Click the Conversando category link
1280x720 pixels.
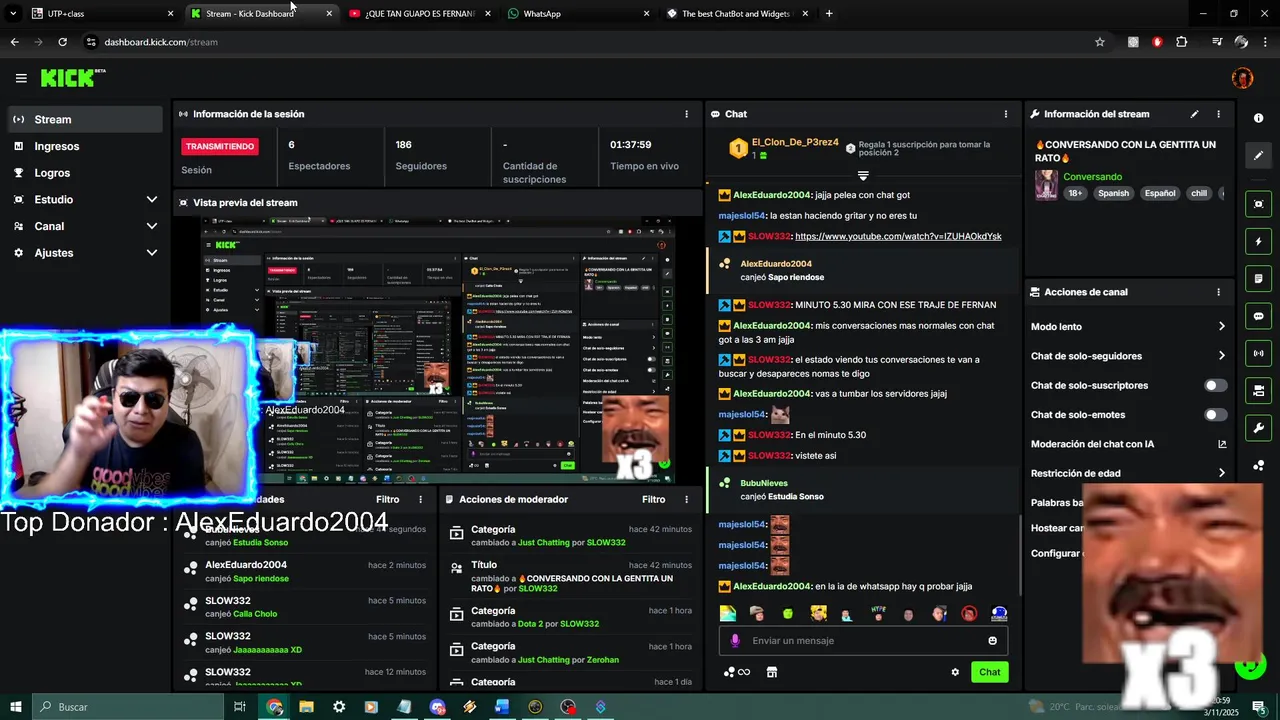click(1092, 177)
